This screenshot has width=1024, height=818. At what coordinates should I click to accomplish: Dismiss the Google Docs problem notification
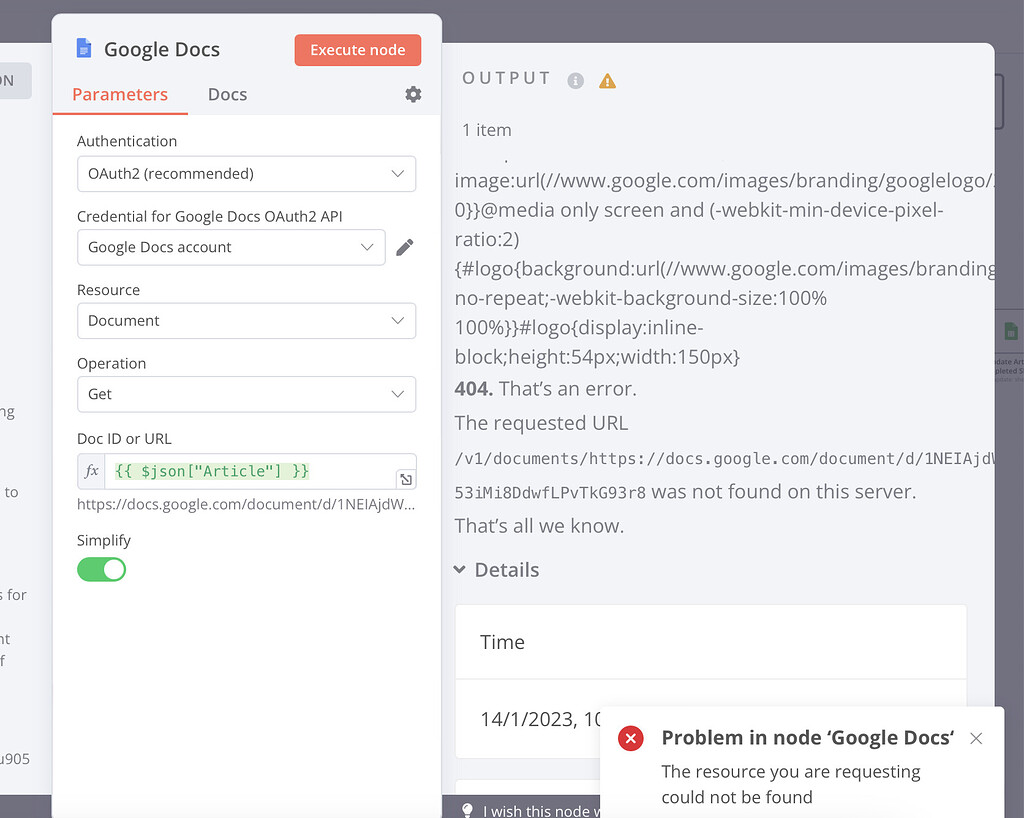[x=976, y=738]
